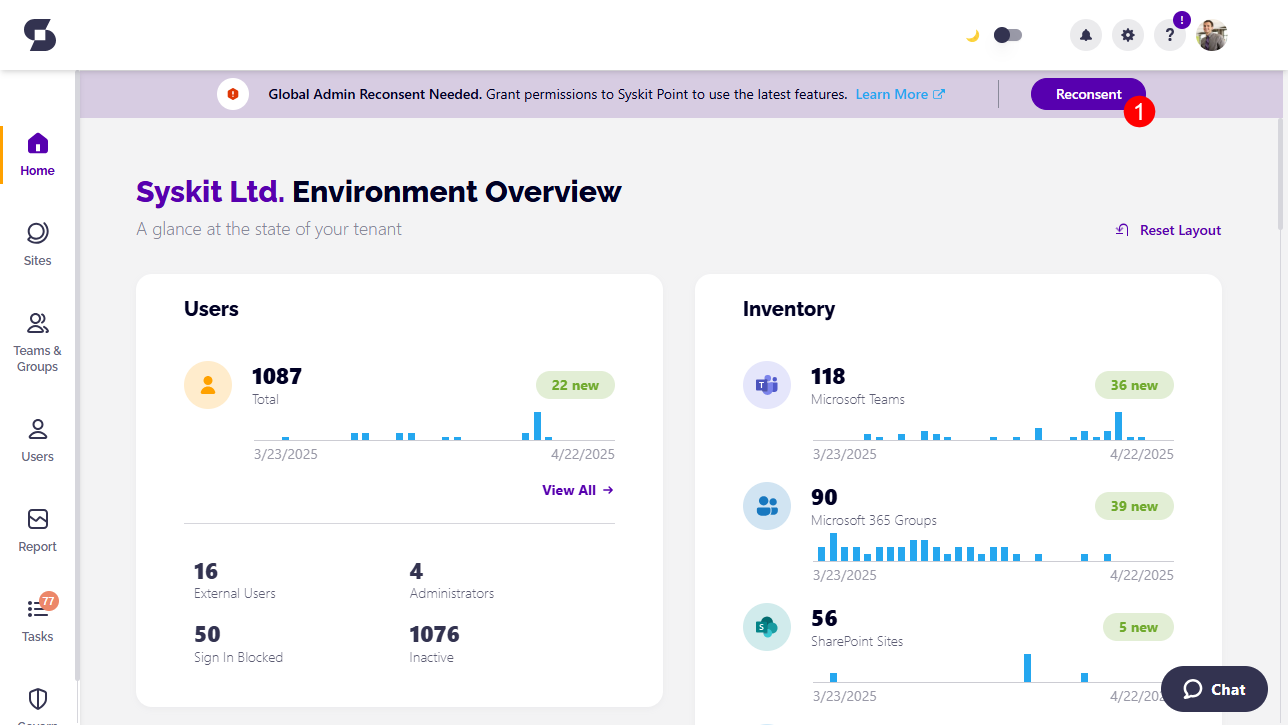
Task: Open the settings gear
Action: click(1128, 35)
